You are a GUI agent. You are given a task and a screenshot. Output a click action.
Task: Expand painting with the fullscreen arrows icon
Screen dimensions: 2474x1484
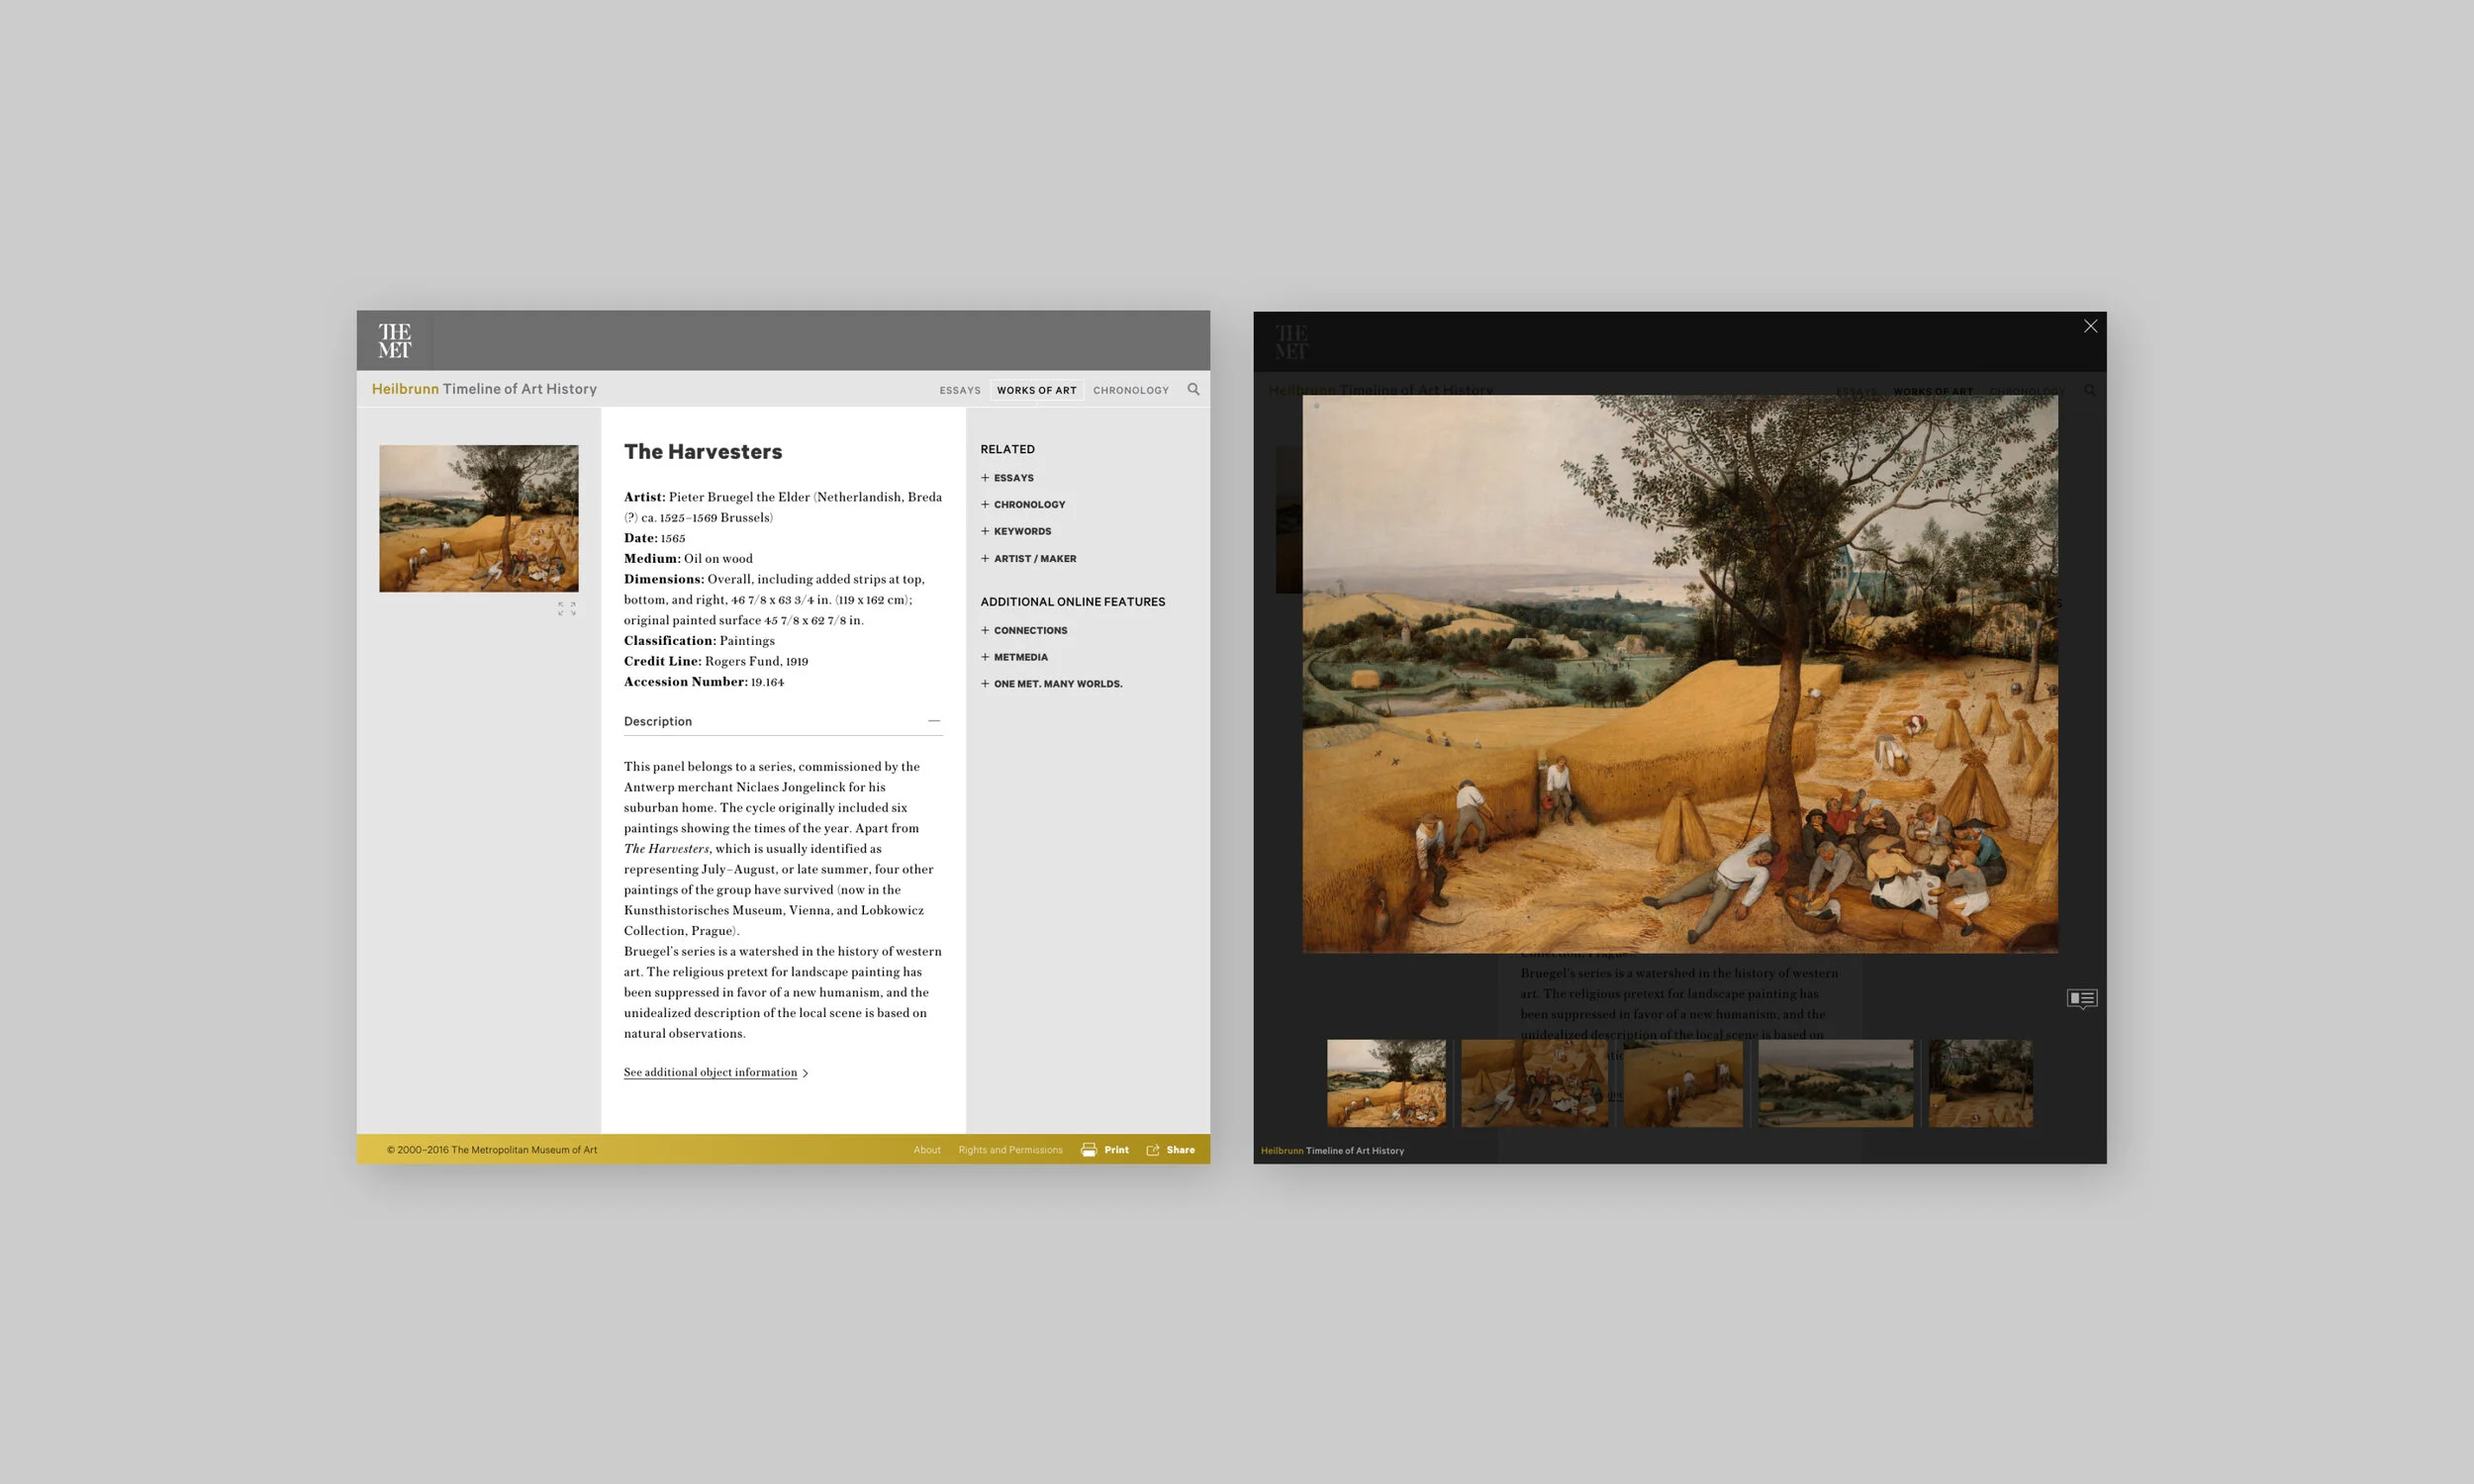[x=567, y=608]
